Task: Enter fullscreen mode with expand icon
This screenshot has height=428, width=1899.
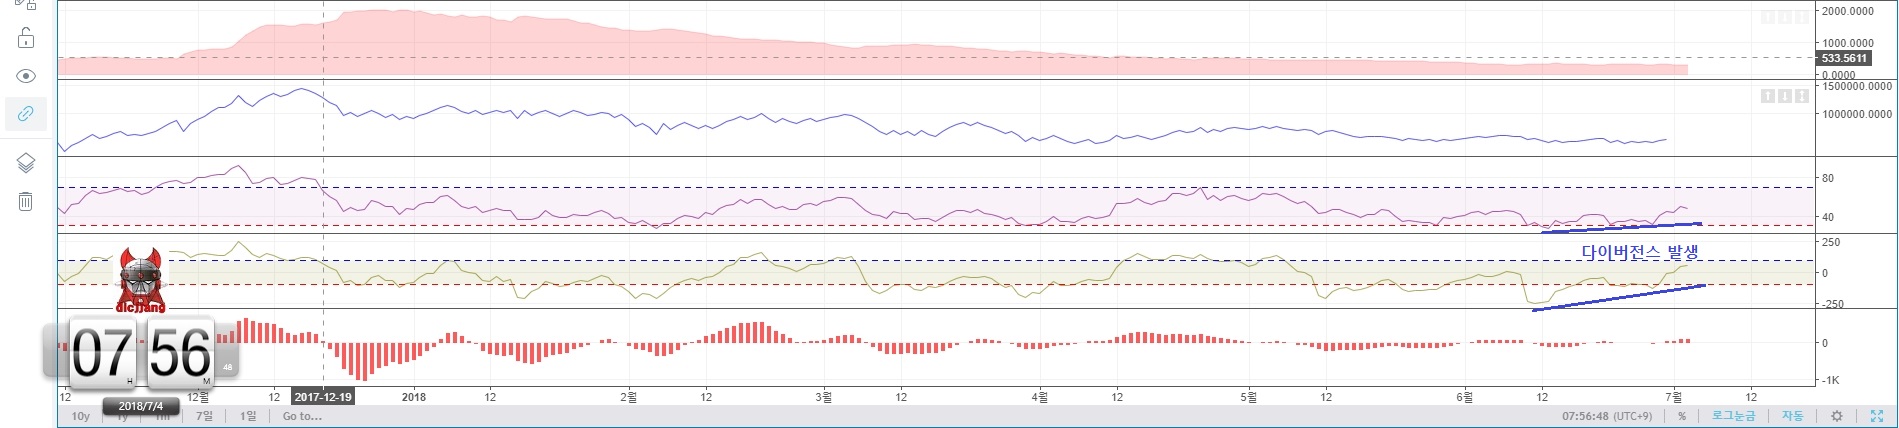Action: (x=1877, y=416)
